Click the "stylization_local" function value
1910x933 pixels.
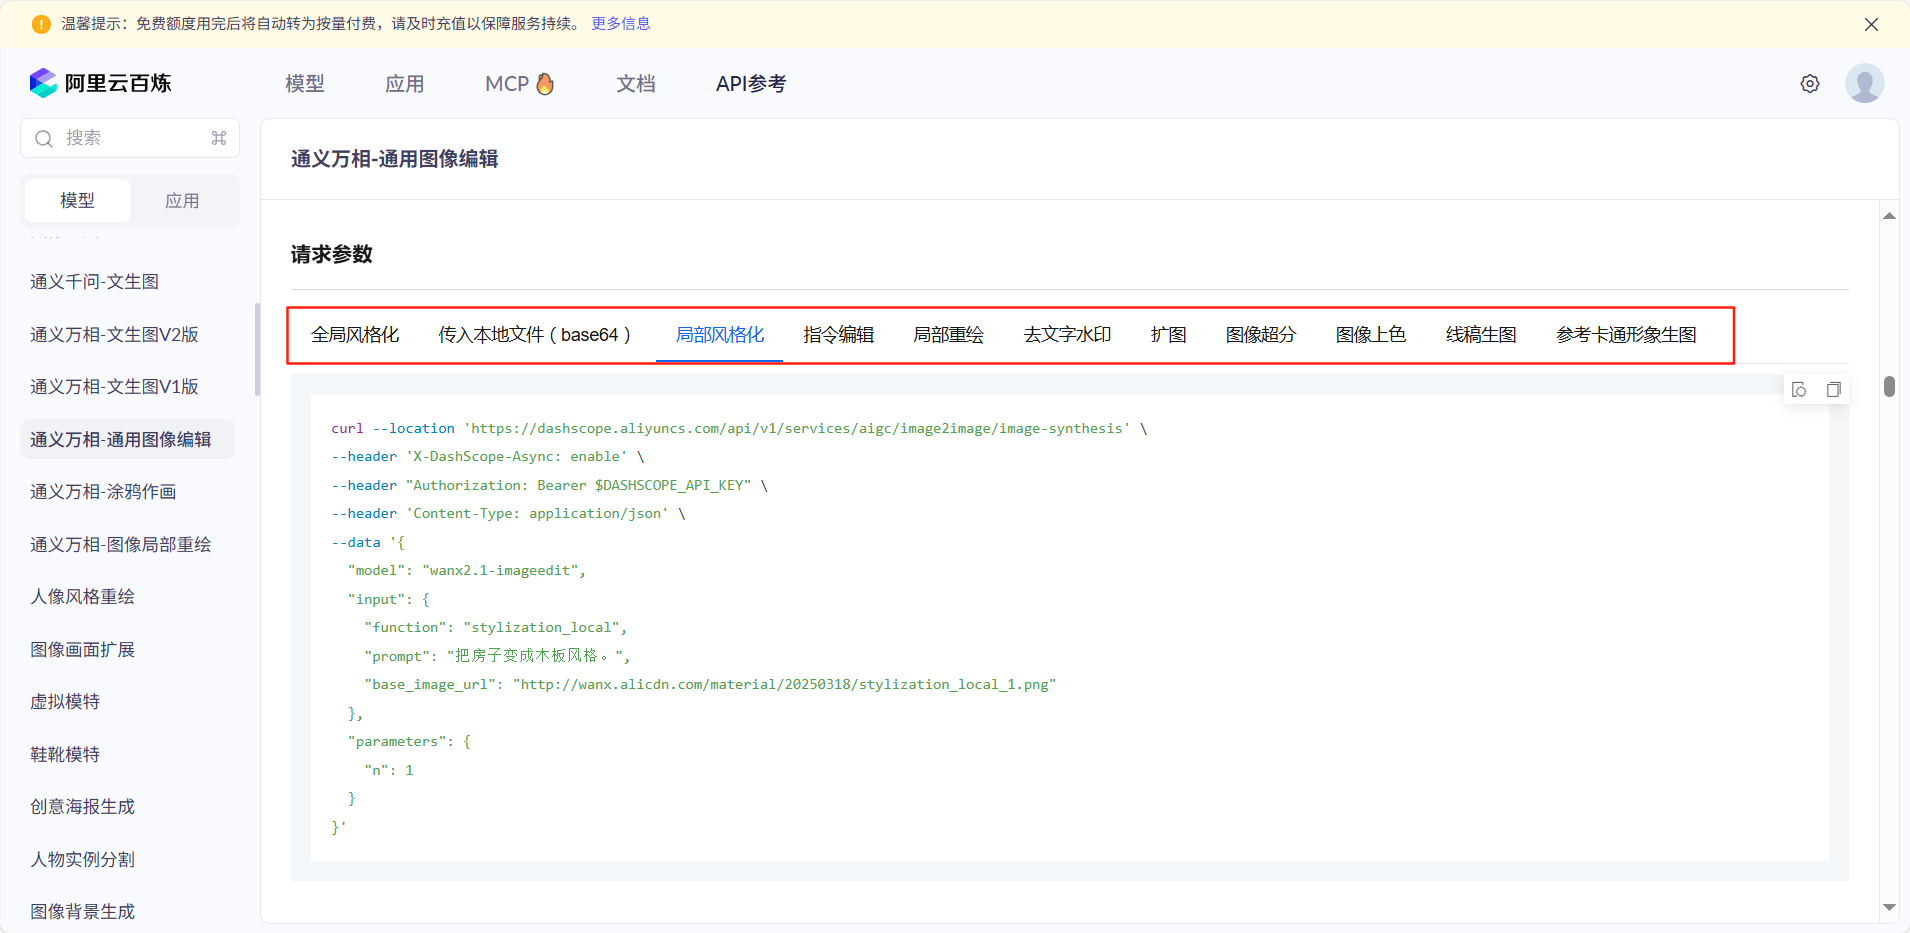tap(541, 628)
